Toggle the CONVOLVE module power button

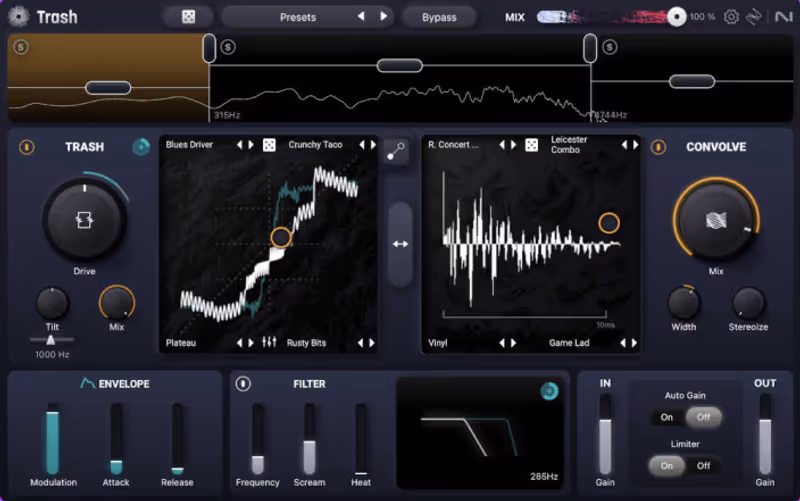tap(658, 147)
